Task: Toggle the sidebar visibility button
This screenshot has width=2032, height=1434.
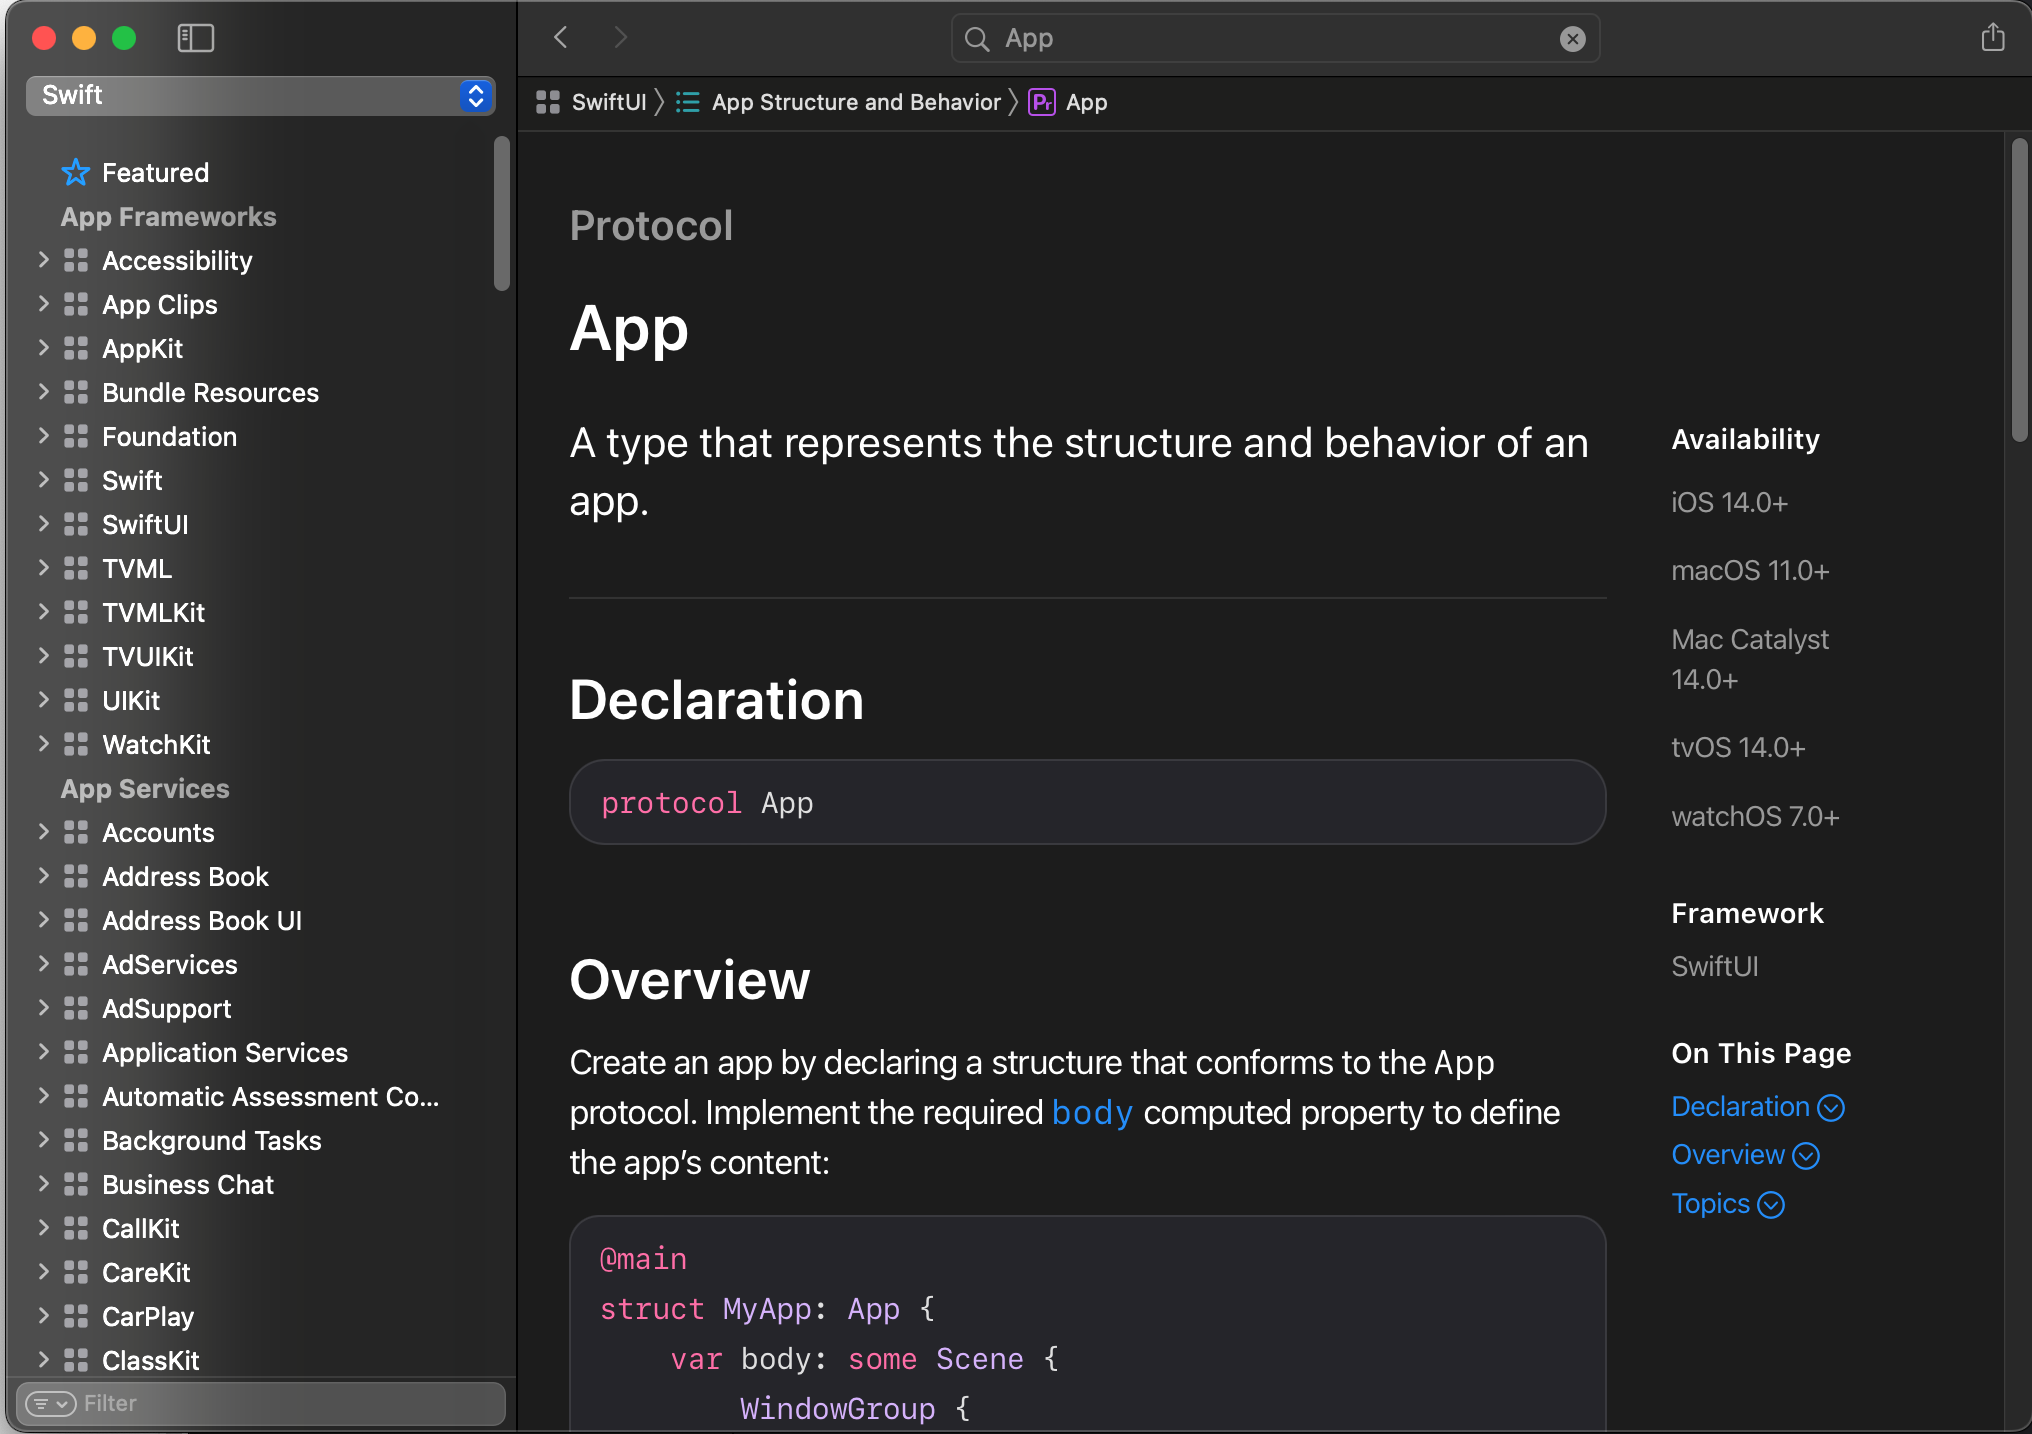Action: tap(195, 38)
